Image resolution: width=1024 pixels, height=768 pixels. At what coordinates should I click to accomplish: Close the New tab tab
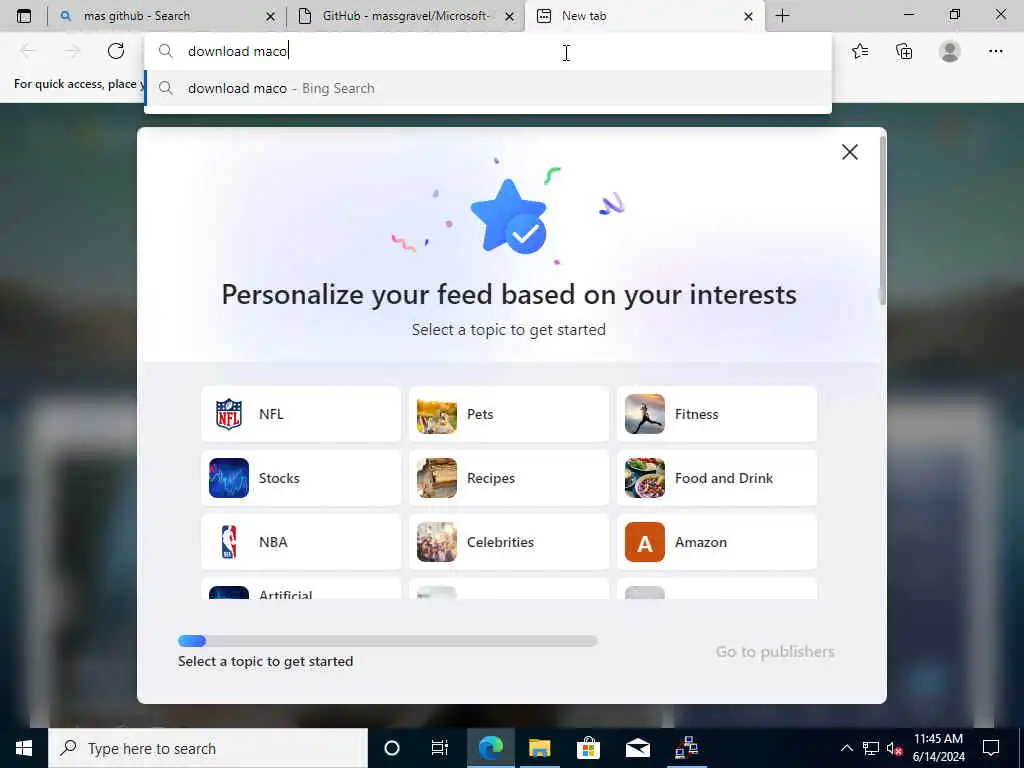tap(748, 16)
